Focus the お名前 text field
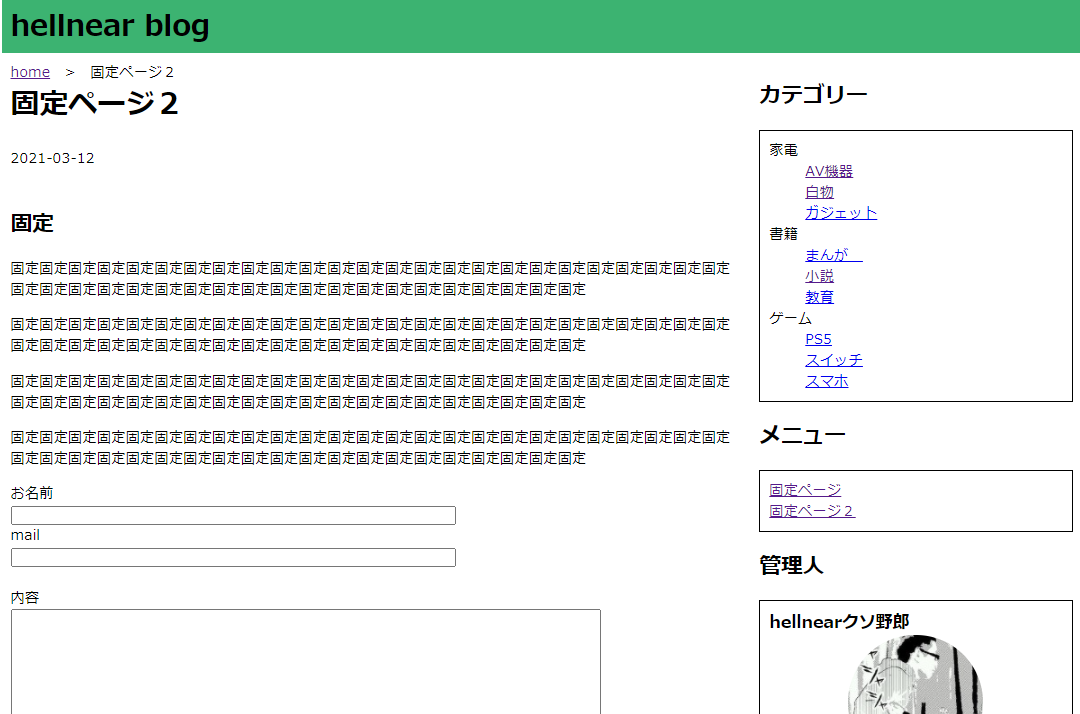The image size is (1080, 714). pos(233,516)
